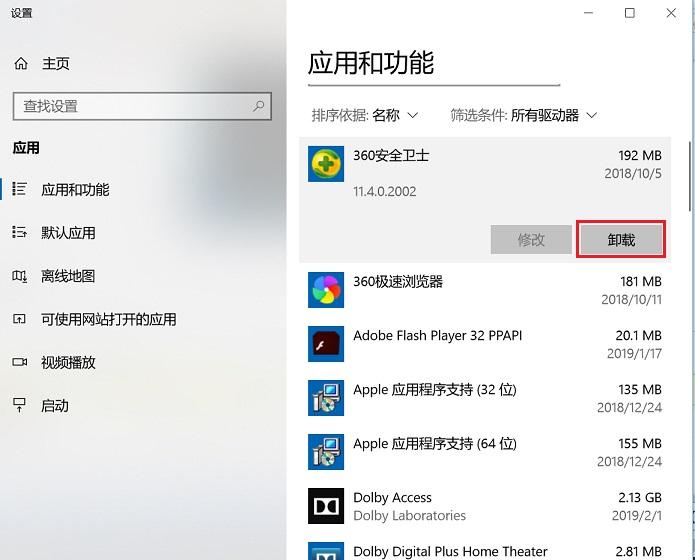The image size is (695, 560).
Task: Click the Apple 应用程序支持 (32 位) icon
Action: pyautogui.click(x=326, y=398)
